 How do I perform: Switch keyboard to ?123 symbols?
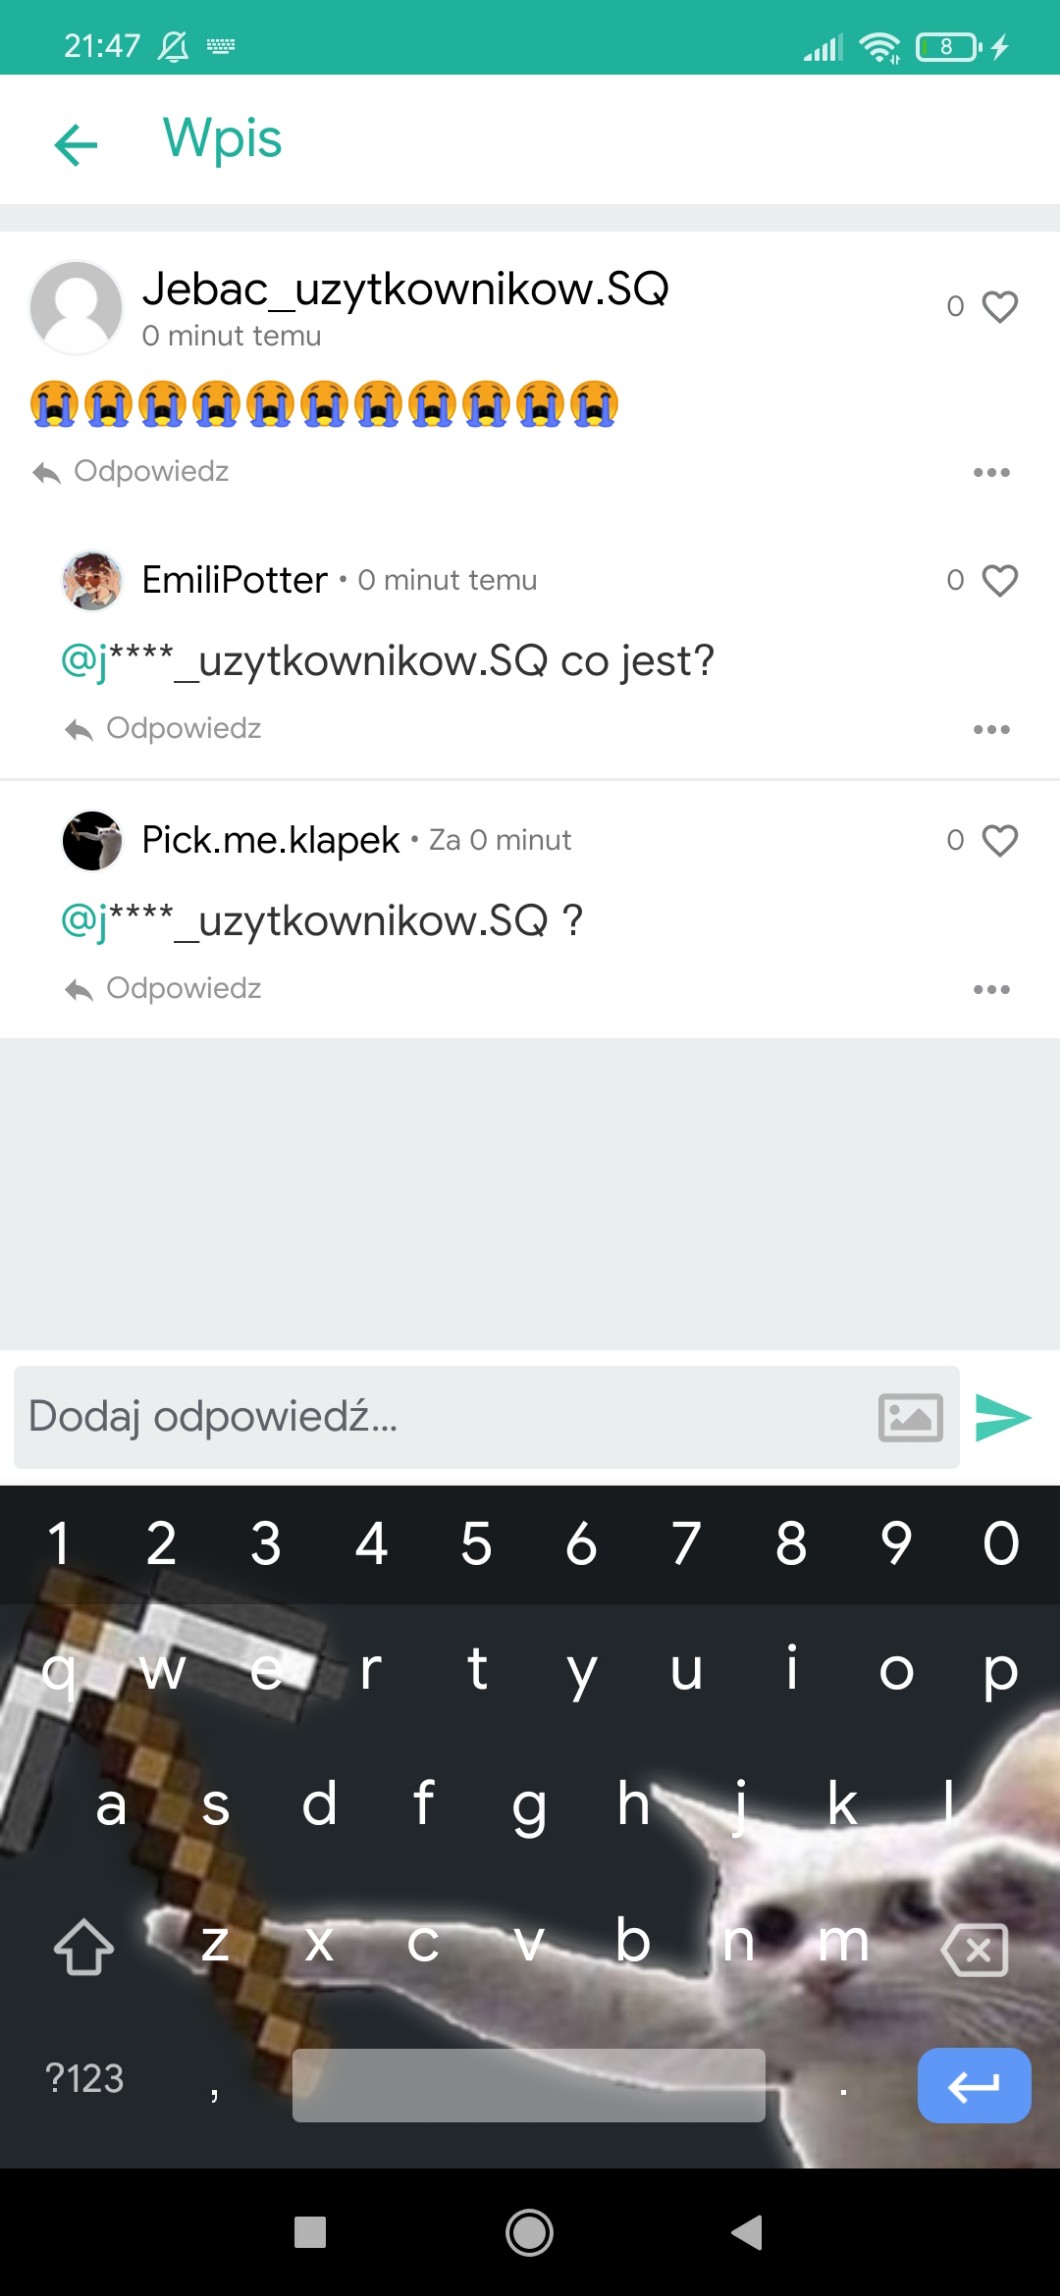(85, 2078)
